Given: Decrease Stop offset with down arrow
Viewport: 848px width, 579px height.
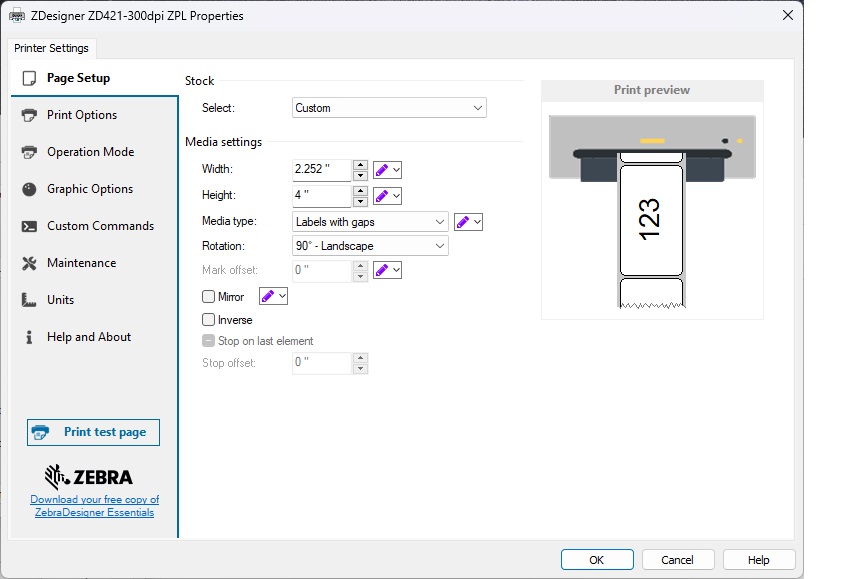Looking at the screenshot, I should (360, 368).
